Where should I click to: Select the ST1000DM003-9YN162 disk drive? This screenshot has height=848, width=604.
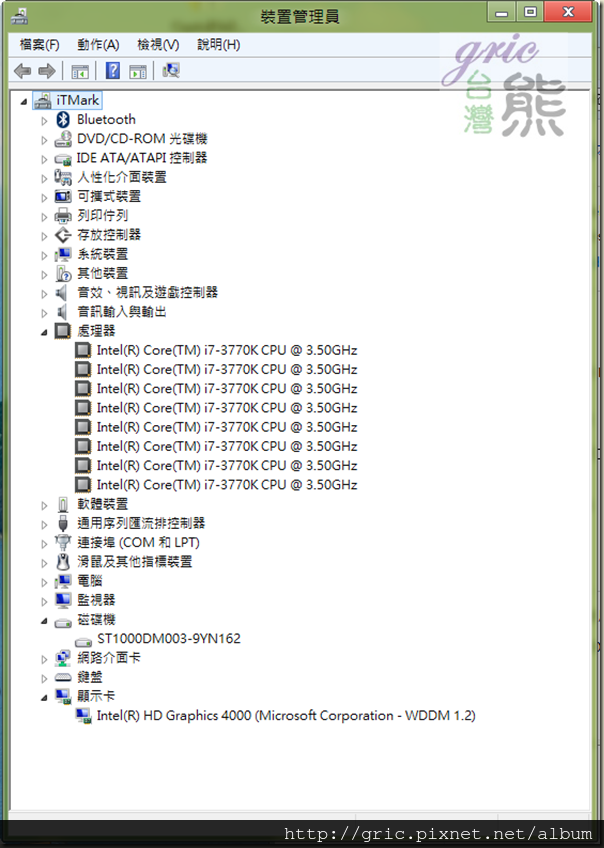coord(169,639)
